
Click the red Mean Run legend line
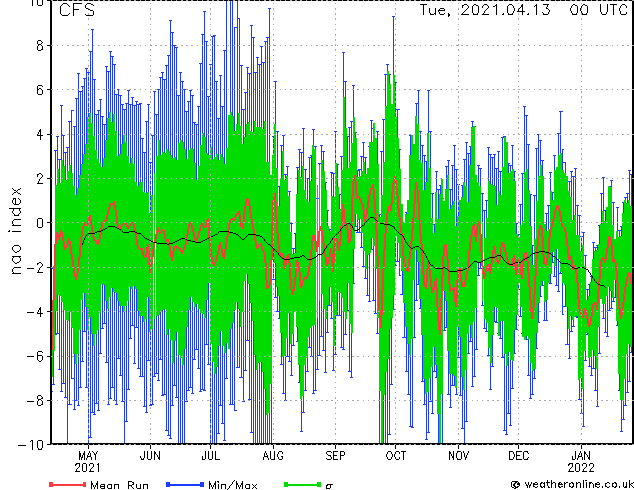click(x=68, y=484)
